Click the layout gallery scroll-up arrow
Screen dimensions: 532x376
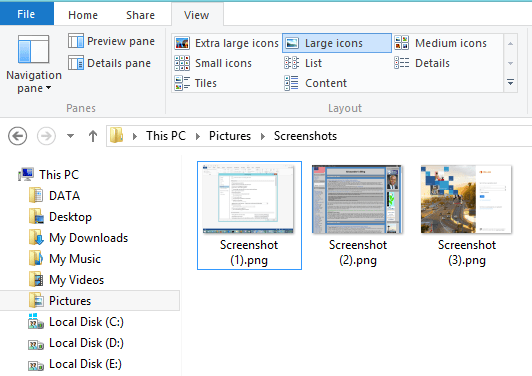point(510,43)
